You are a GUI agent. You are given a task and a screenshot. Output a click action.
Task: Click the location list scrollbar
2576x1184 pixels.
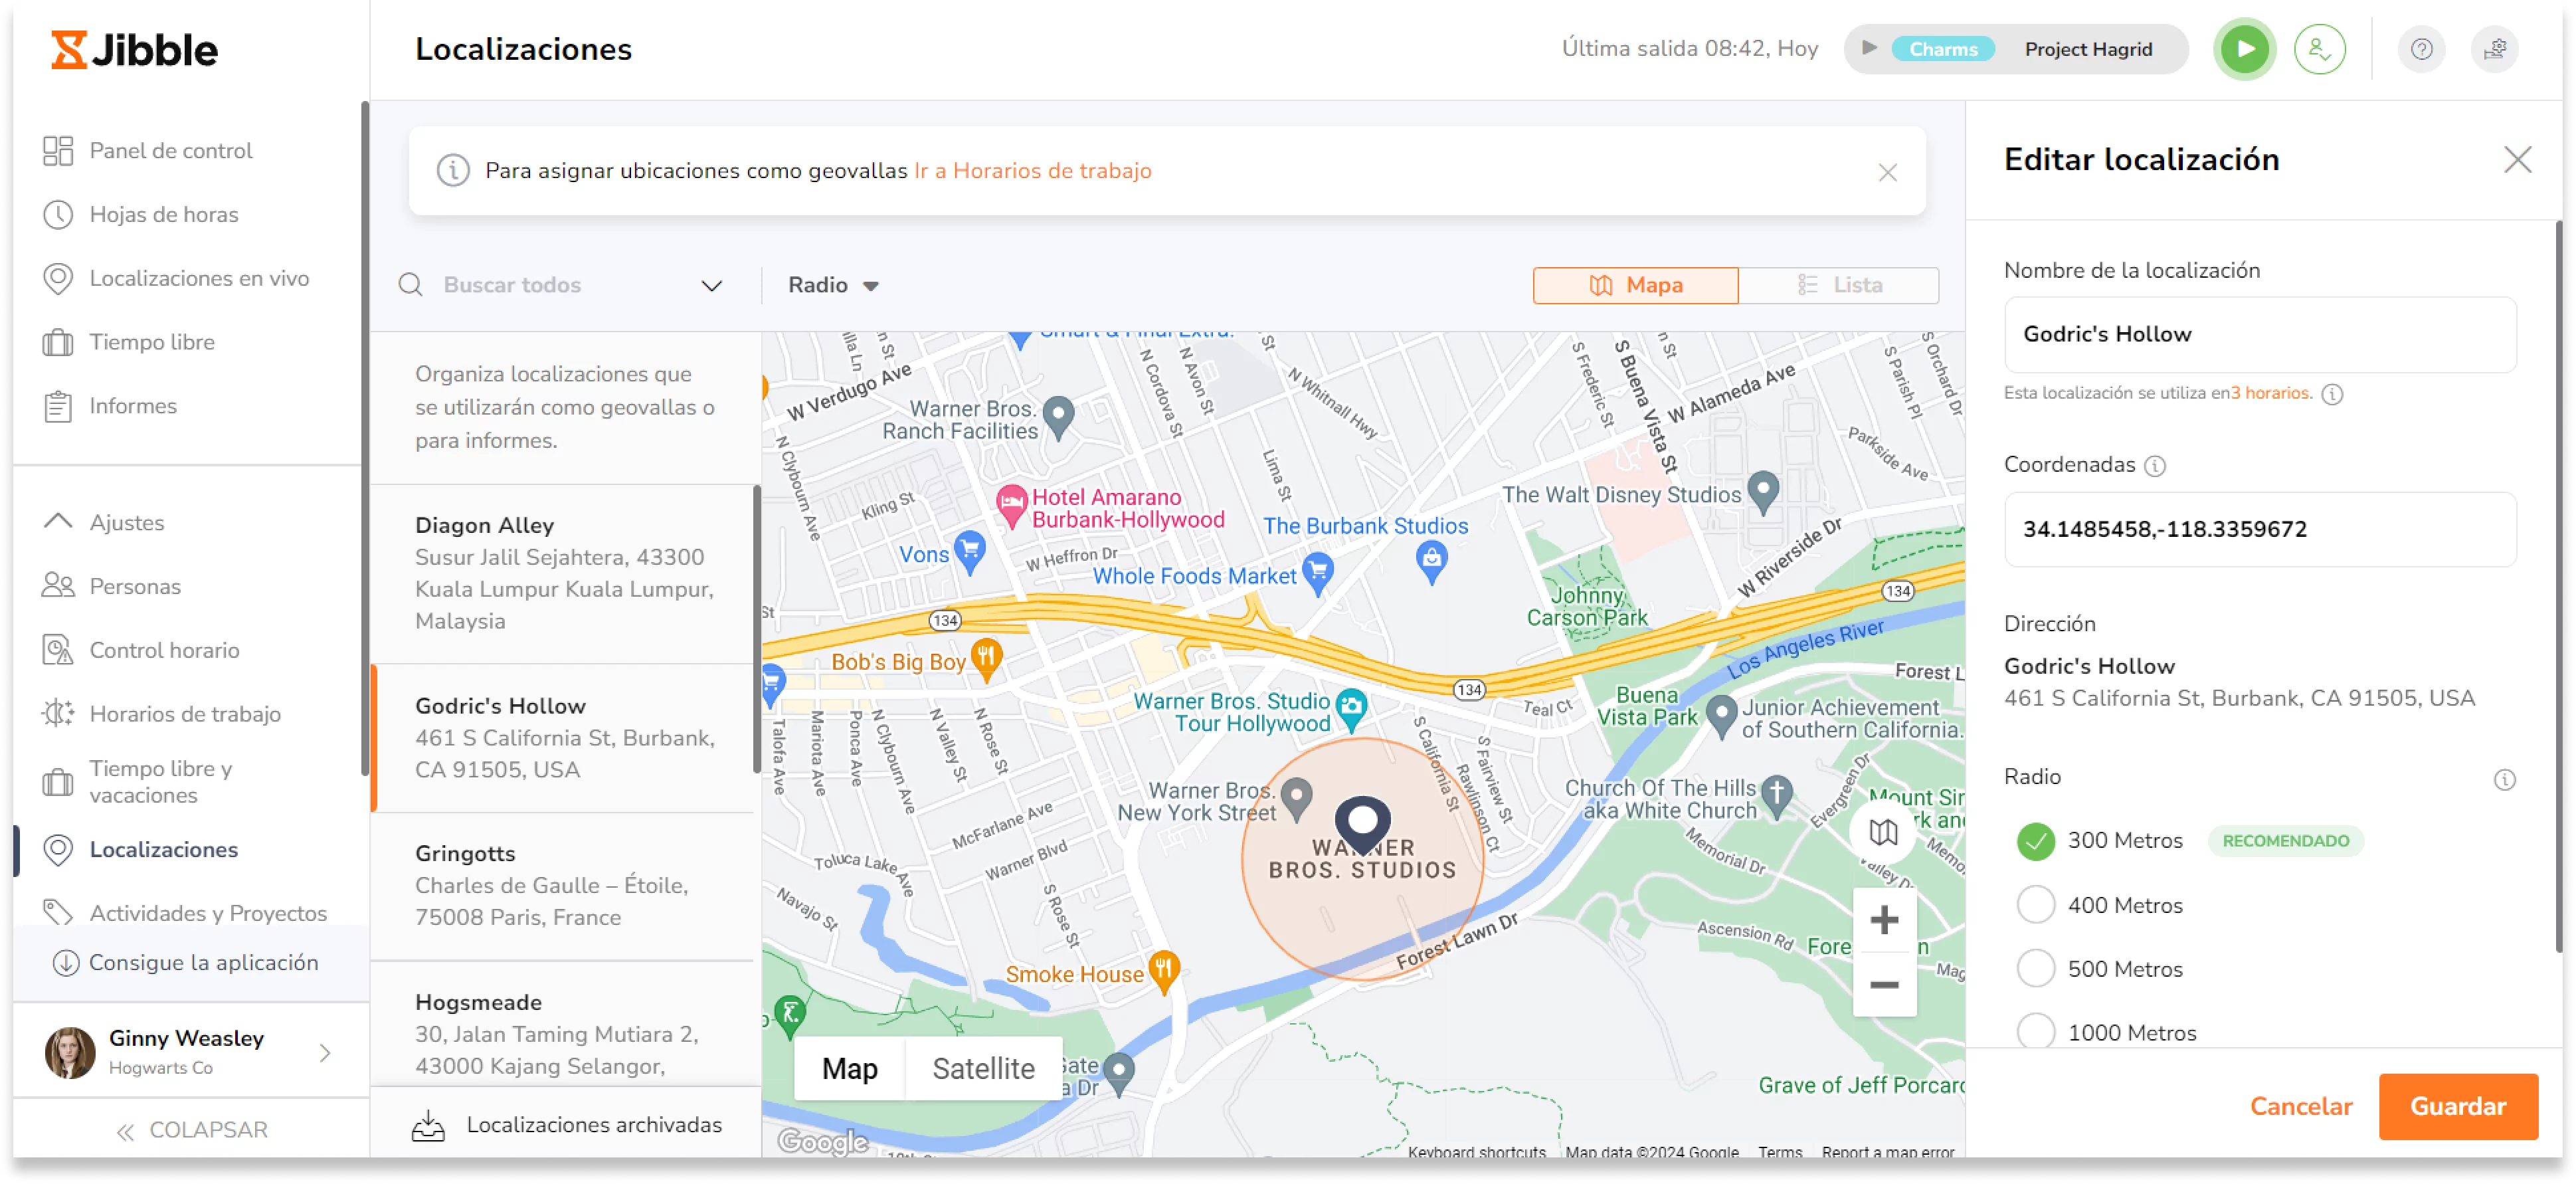point(757,630)
